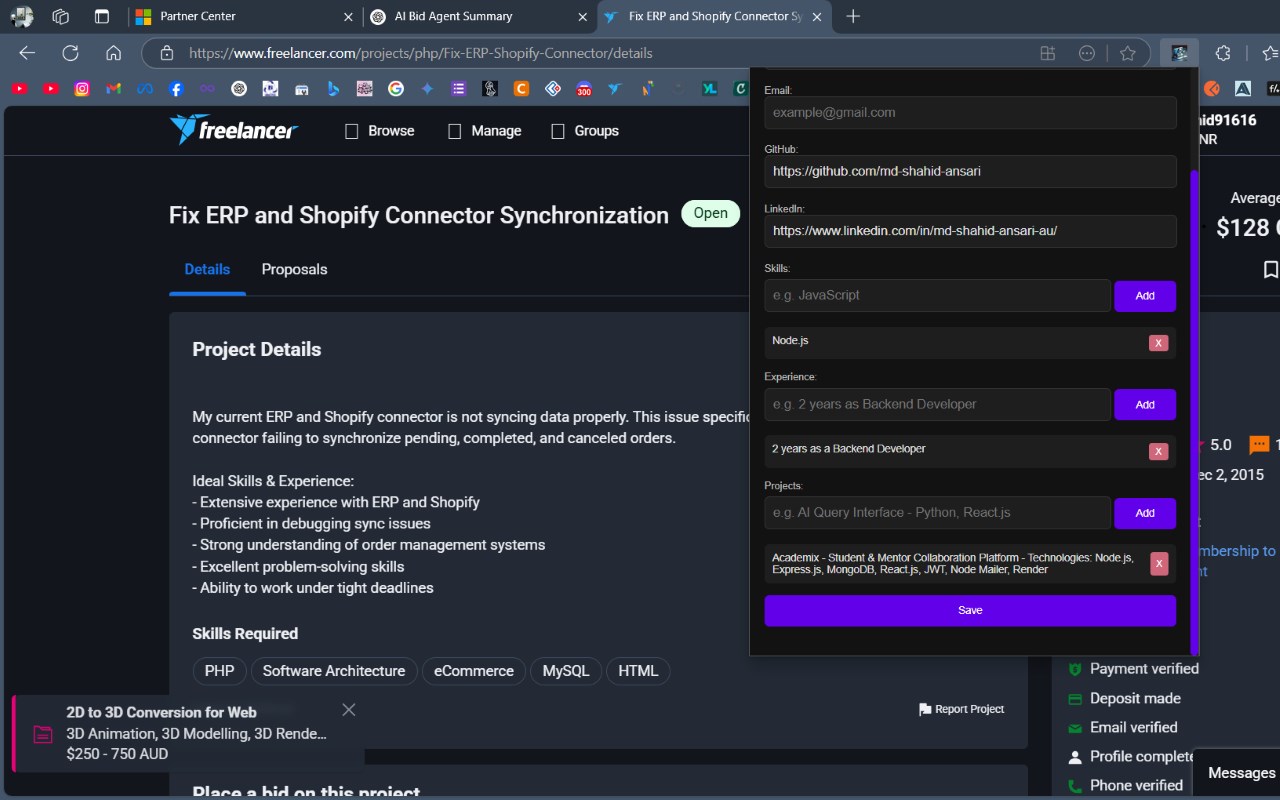
Task: Click the HTML skill tag
Action: point(638,671)
